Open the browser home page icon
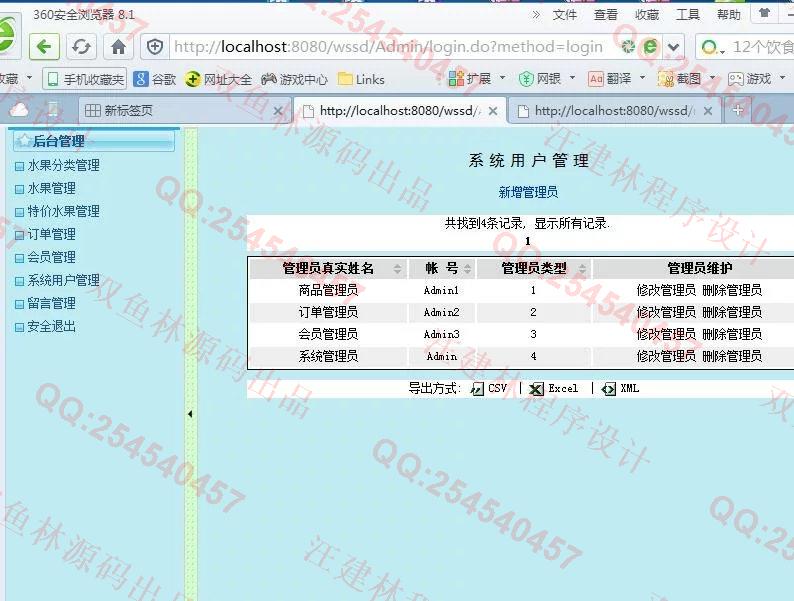The width and height of the screenshot is (794, 601). pos(118,47)
